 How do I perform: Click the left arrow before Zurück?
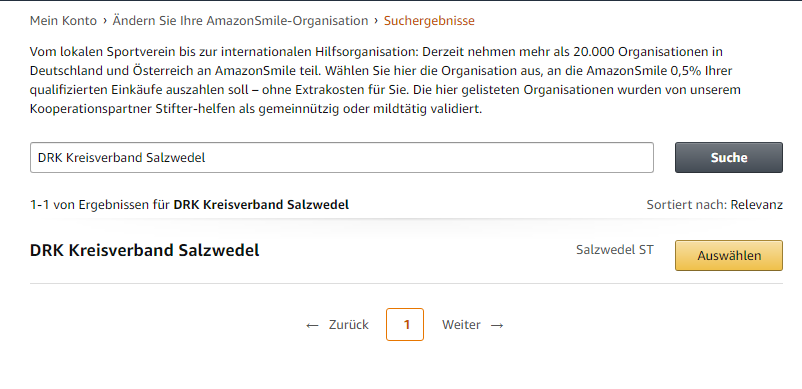(x=312, y=325)
